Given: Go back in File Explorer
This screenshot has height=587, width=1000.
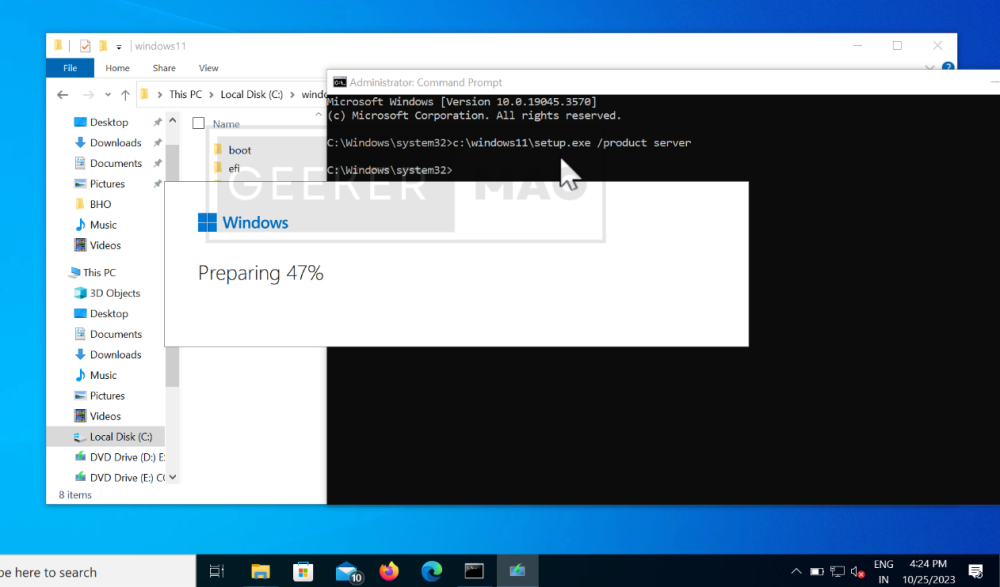Looking at the screenshot, I should [62, 94].
